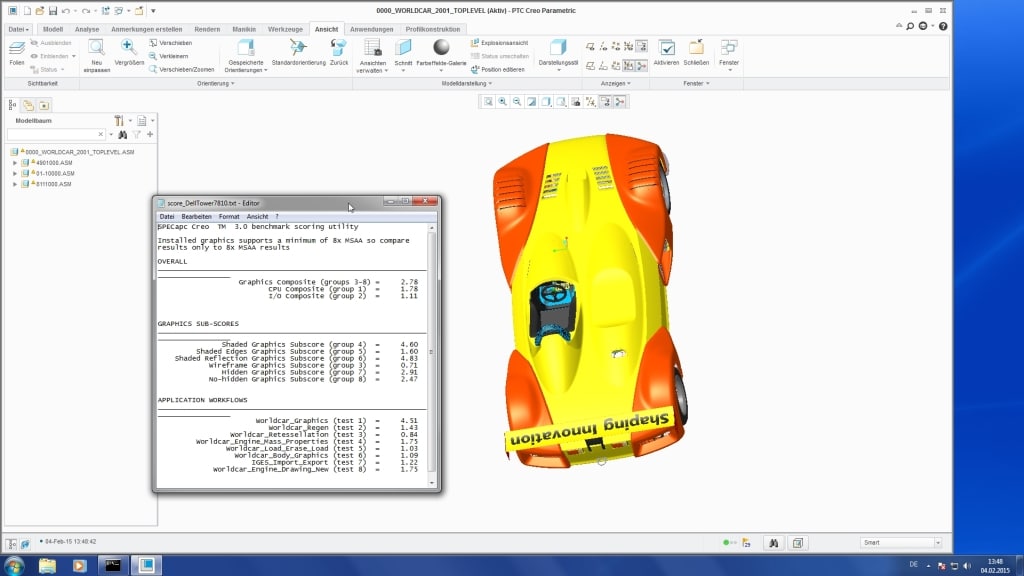Switch to the Modell ribbon tab
1024x576 pixels.
pyautogui.click(x=53, y=29)
